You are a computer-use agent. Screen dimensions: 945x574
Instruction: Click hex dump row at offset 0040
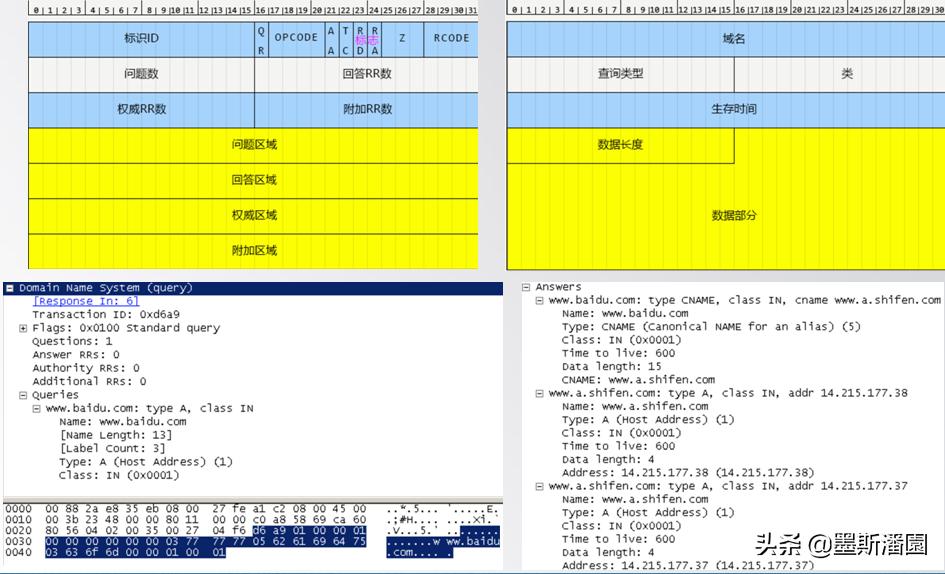tap(253, 552)
